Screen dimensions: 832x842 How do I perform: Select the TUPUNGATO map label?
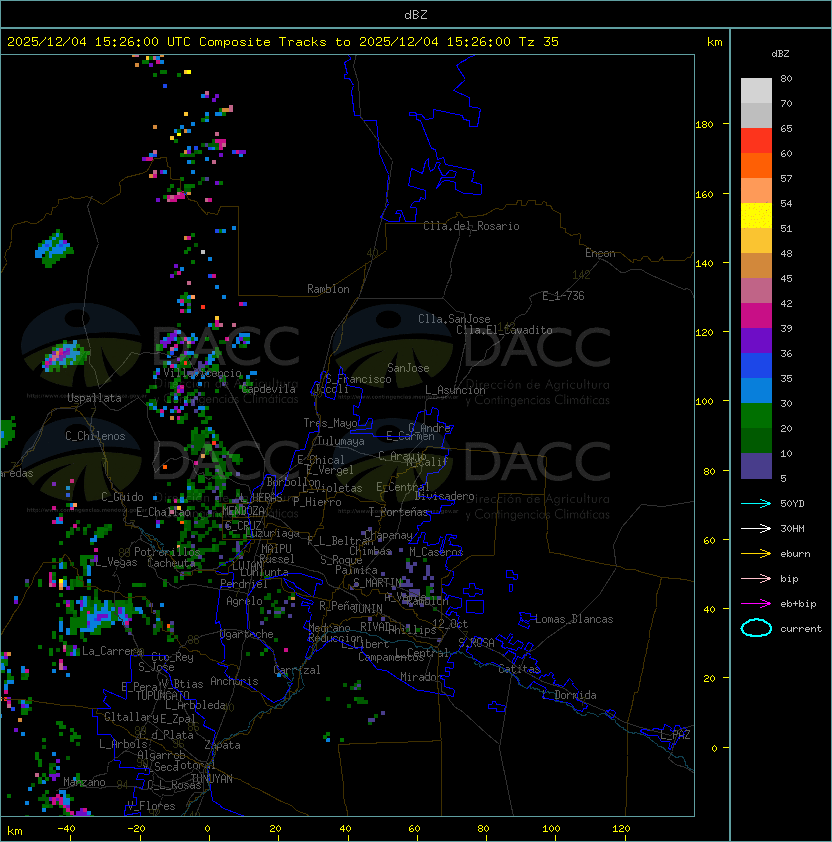pyautogui.click(x=163, y=696)
